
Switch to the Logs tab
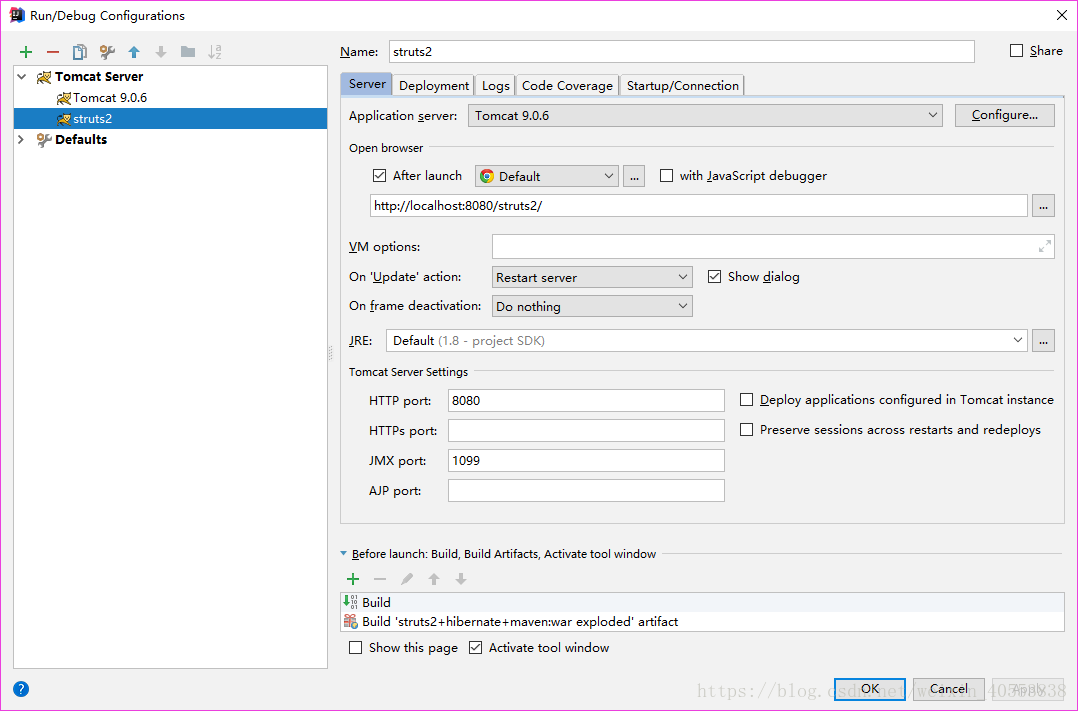tap(496, 85)
